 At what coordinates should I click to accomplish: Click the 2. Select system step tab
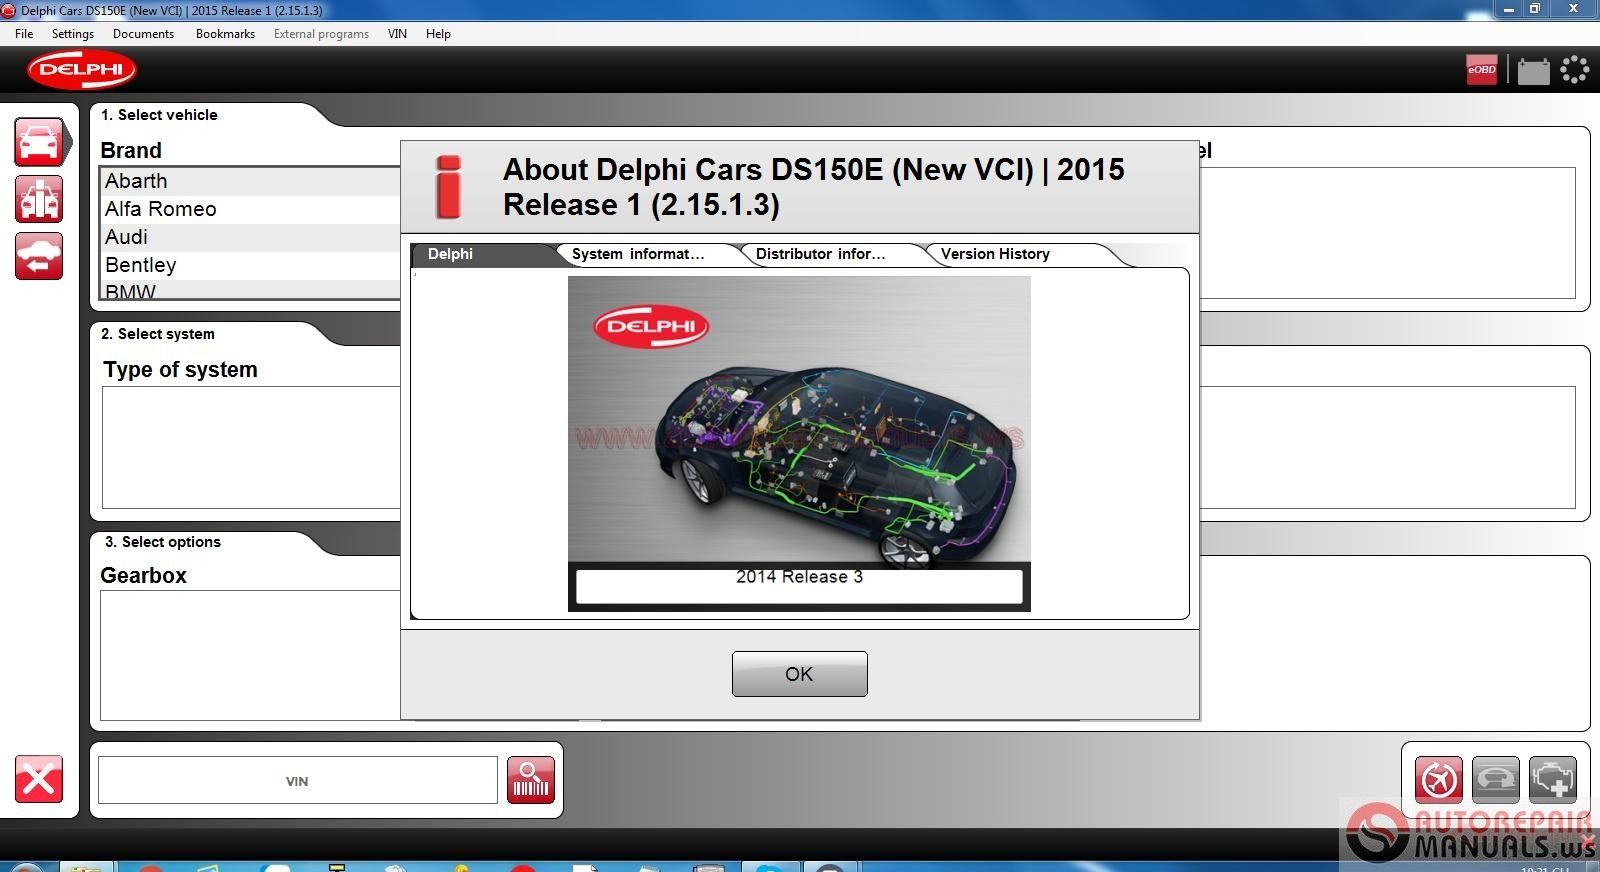pyautogui.click(x=157, y=334)
